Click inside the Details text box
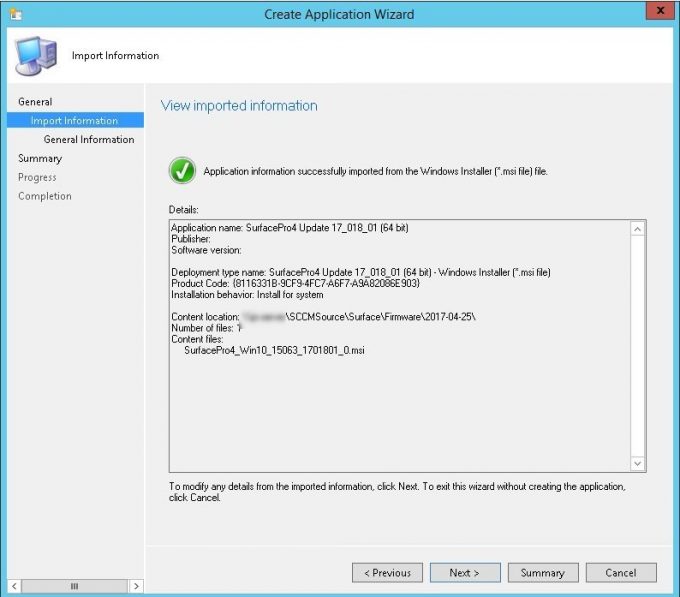Image resolution: width=680 pixels, height=597 pixels. [400, 400]
